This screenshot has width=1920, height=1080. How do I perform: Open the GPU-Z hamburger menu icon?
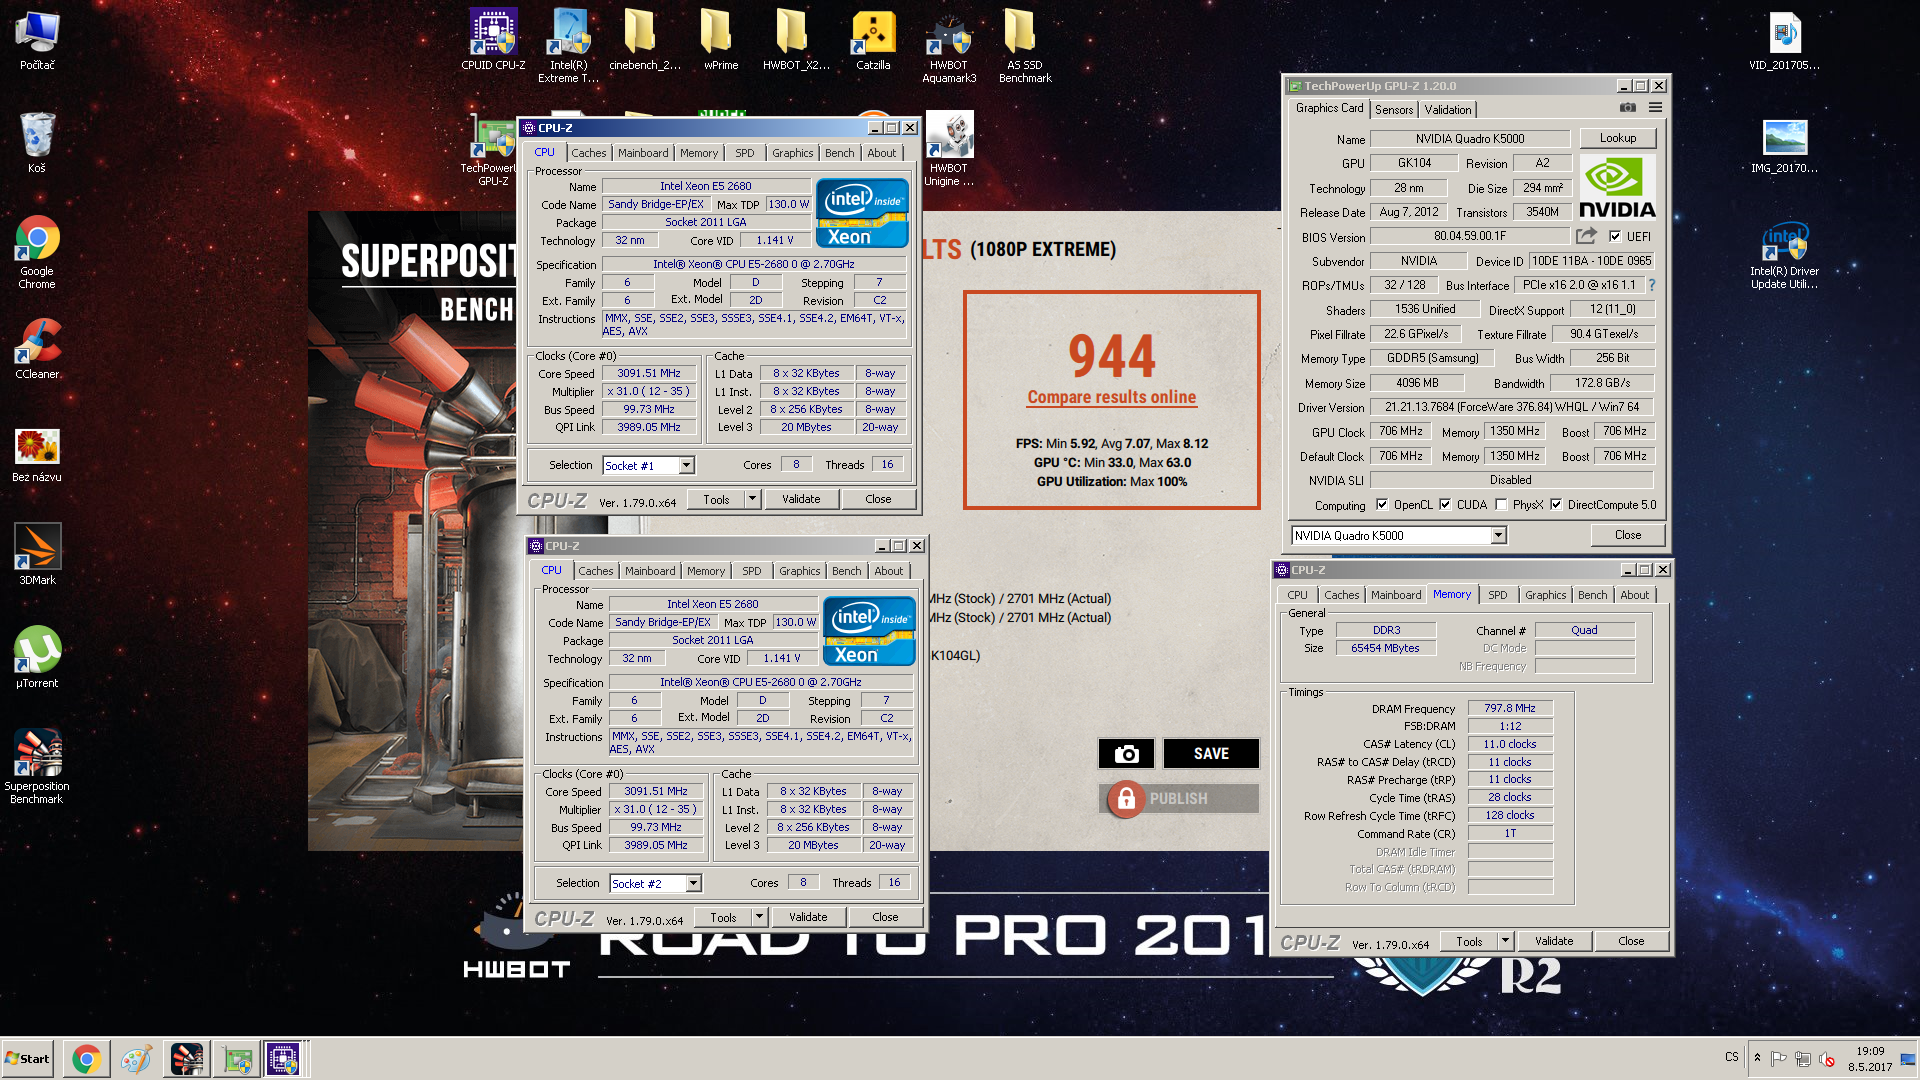pyautogui.click(x=1655, y=108)
